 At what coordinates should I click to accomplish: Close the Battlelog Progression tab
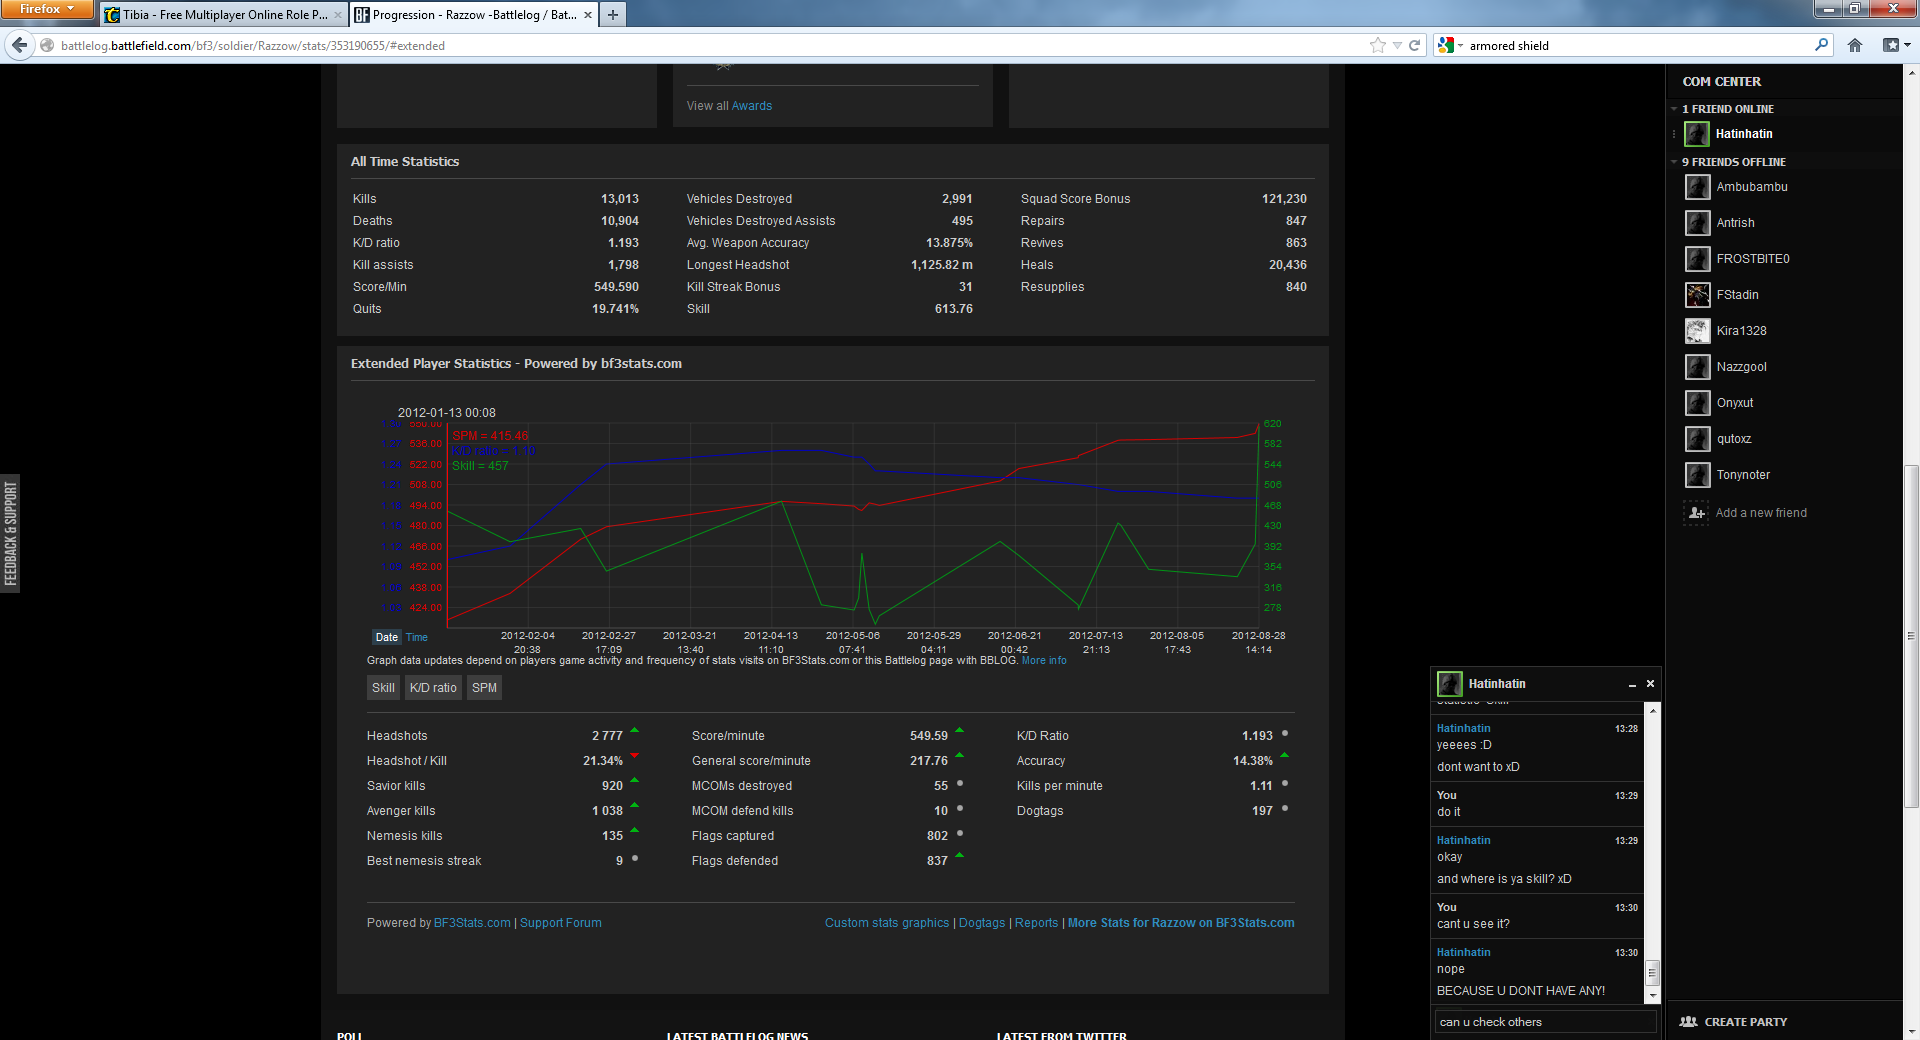click(x=587, y=15)
